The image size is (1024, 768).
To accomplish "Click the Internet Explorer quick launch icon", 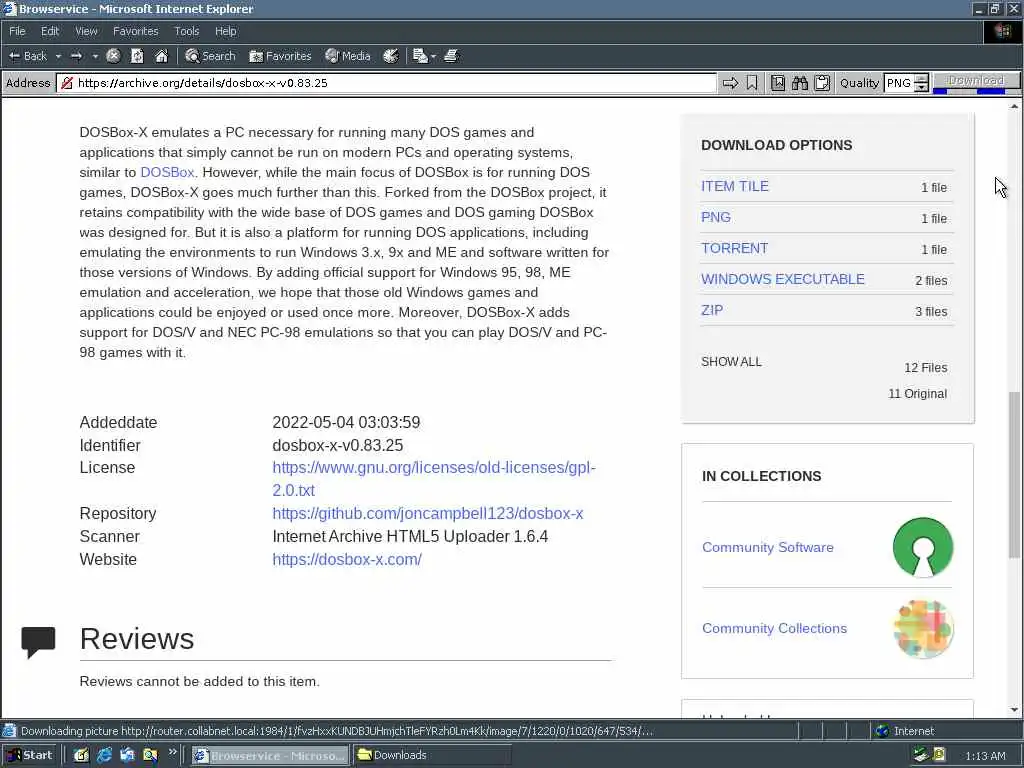I will tap(104, 756).
